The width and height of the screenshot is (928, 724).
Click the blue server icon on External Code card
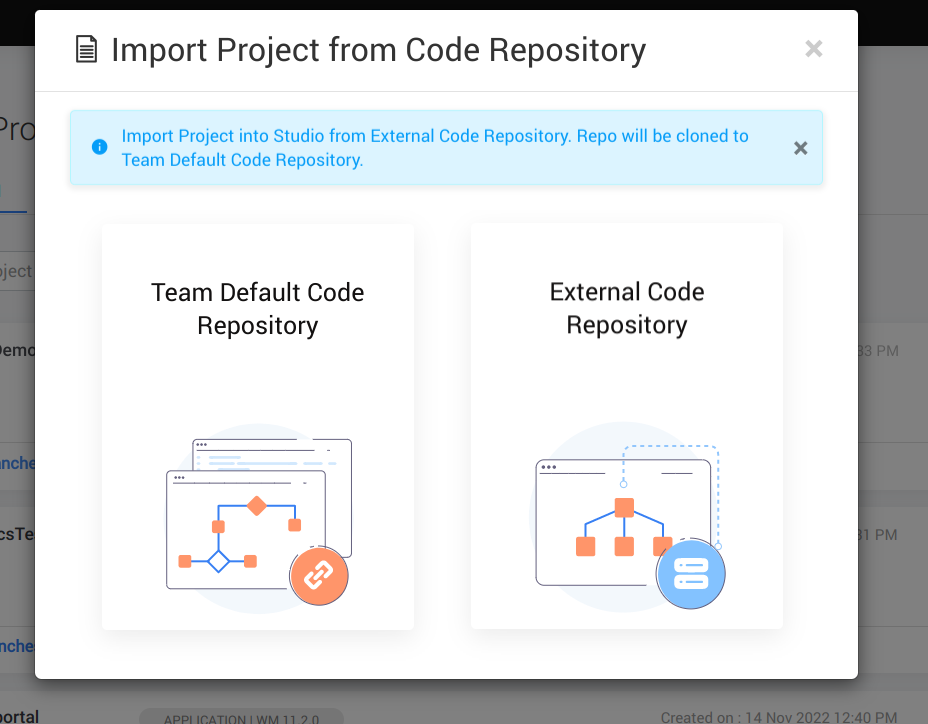pos(690,573)
